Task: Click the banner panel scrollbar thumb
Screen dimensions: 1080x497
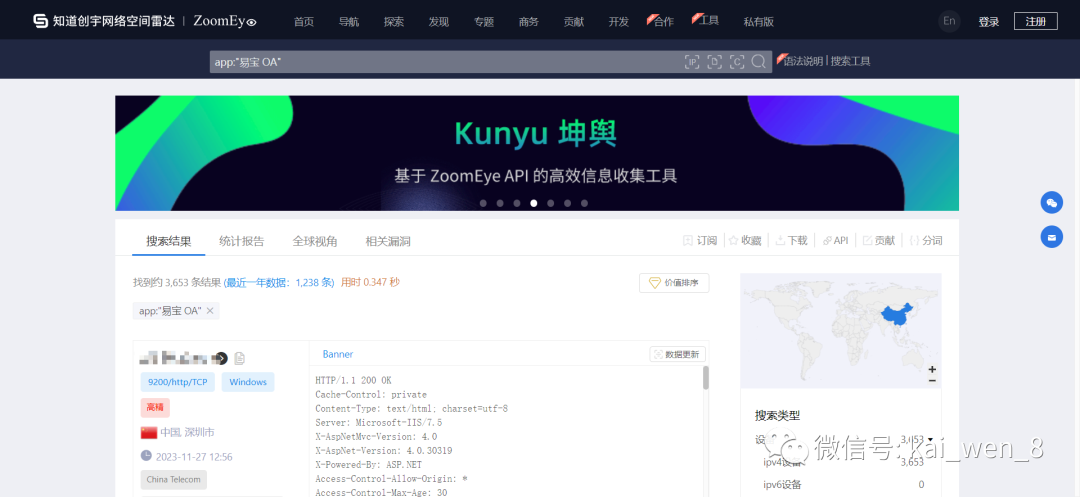Action: coord(706,379)
